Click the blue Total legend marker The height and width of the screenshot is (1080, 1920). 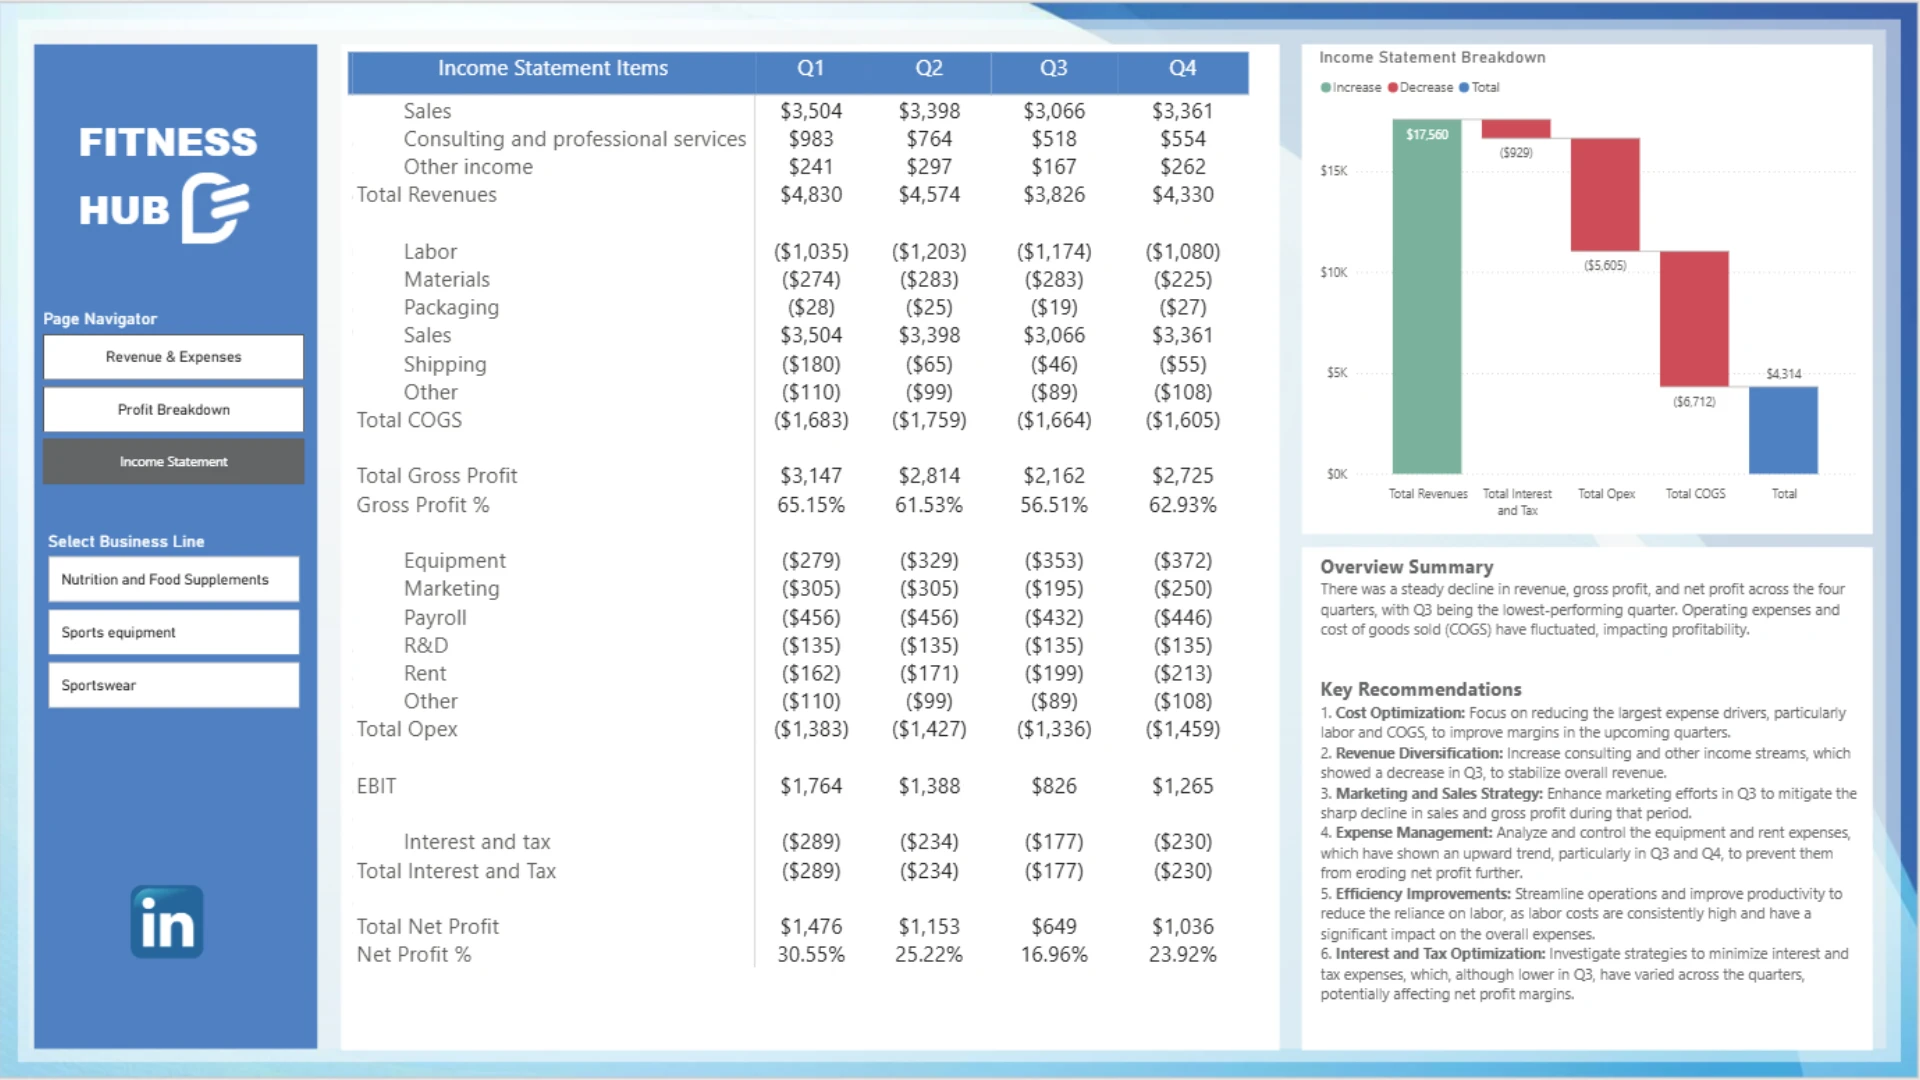coord(1465,88)
